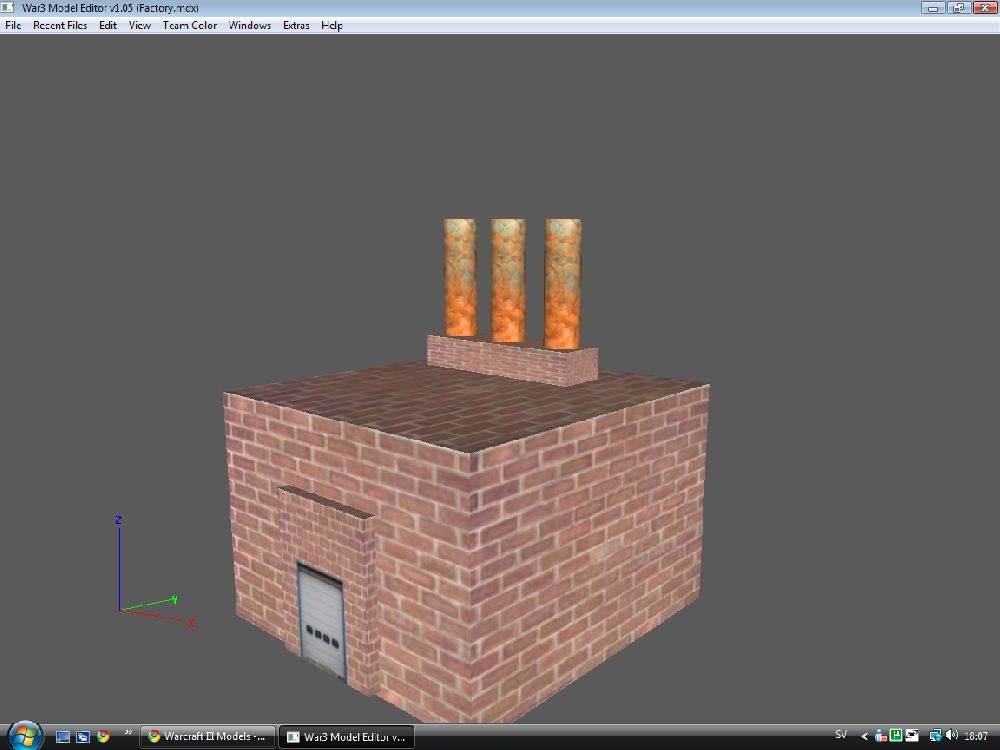The width and height of the screenshot is (1000, 750).
Task: Click the green uTorrent tray icon
Action: click(x=896, y=735)
